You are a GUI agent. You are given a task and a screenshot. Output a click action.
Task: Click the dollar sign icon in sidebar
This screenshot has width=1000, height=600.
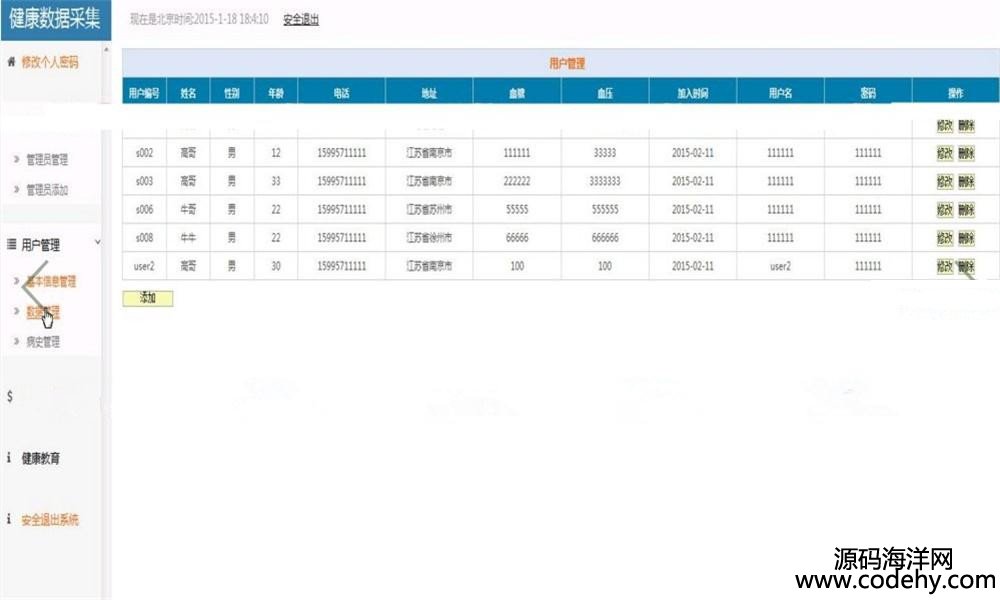pos(10,396)
